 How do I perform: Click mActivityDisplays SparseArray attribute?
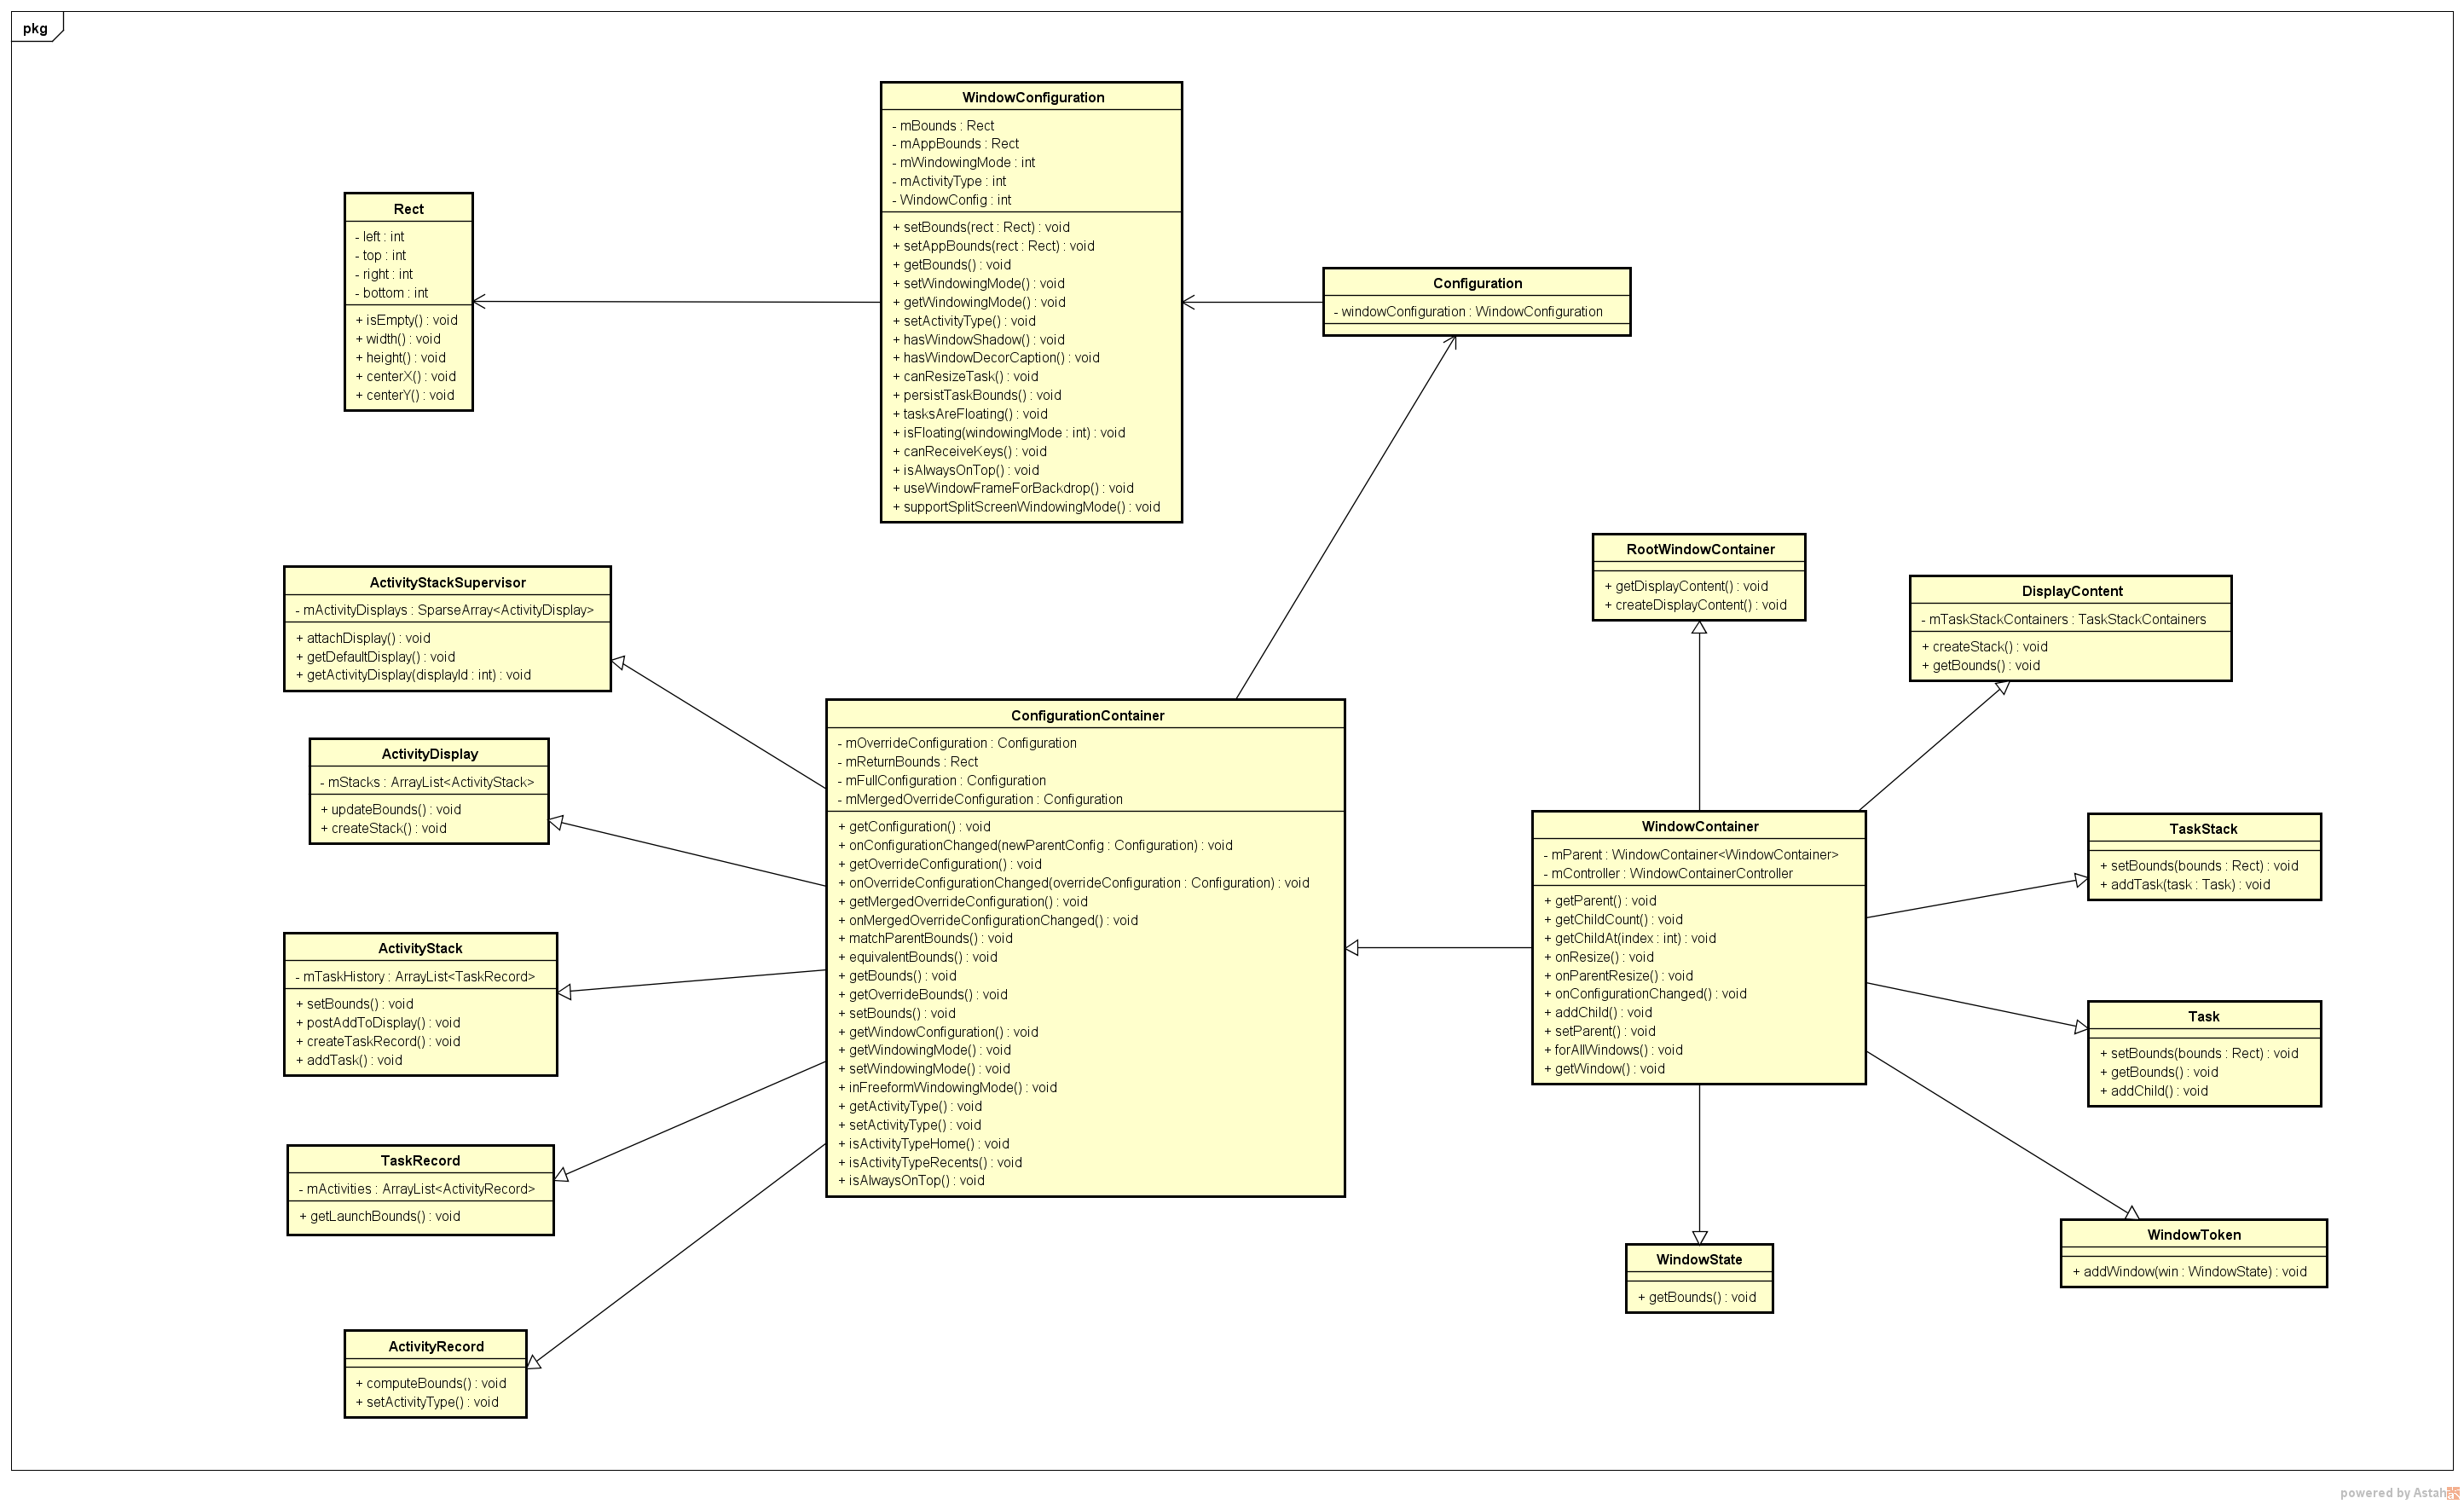[444, 610]
